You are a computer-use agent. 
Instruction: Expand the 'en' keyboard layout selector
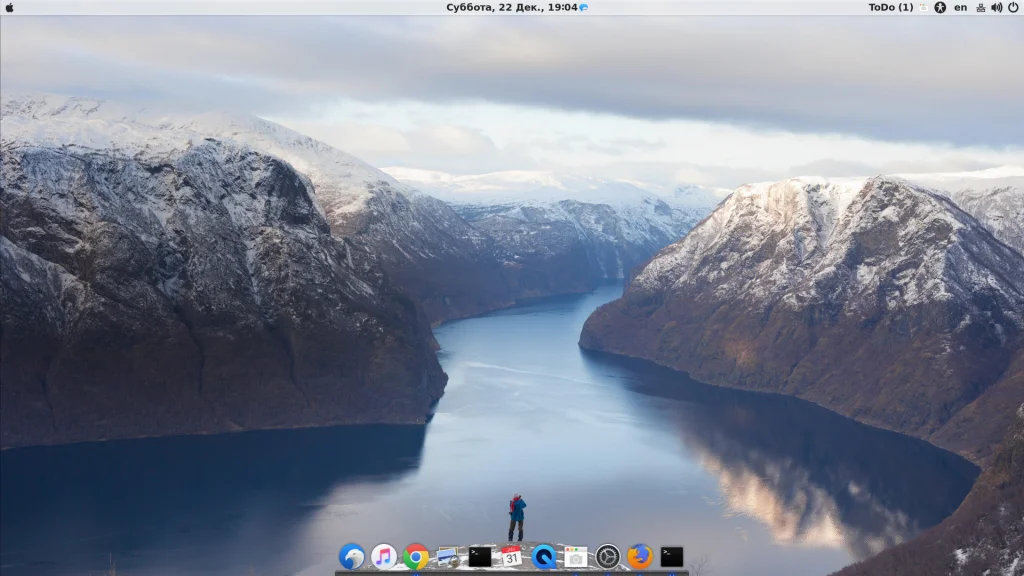[x=960, y=7]
